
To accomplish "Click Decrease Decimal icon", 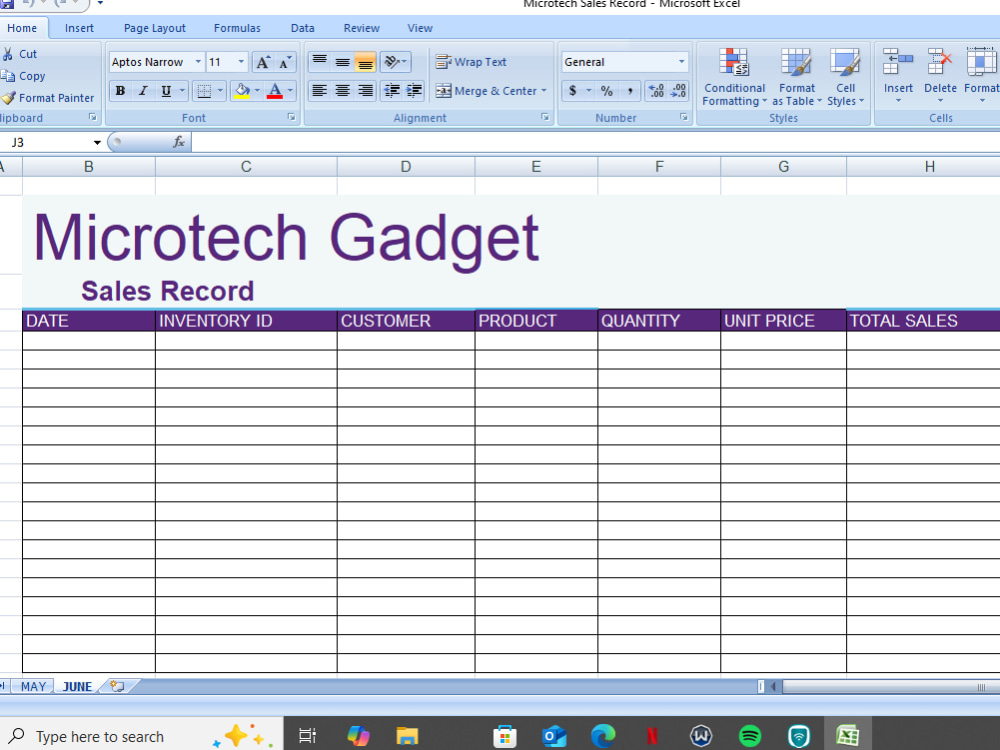I will pos(679,91).
